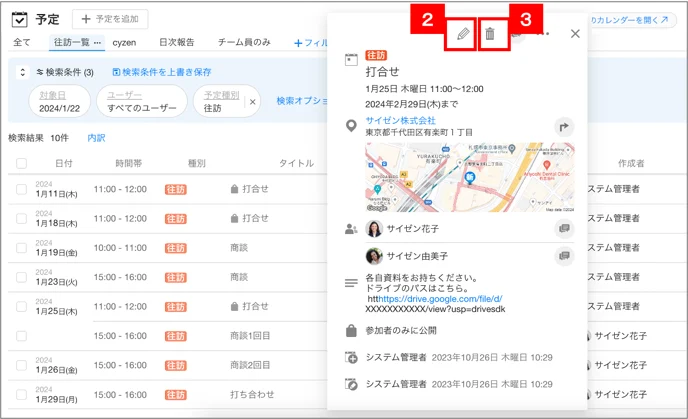Open chat icon next to サイゼン由美子

(564, 256)
